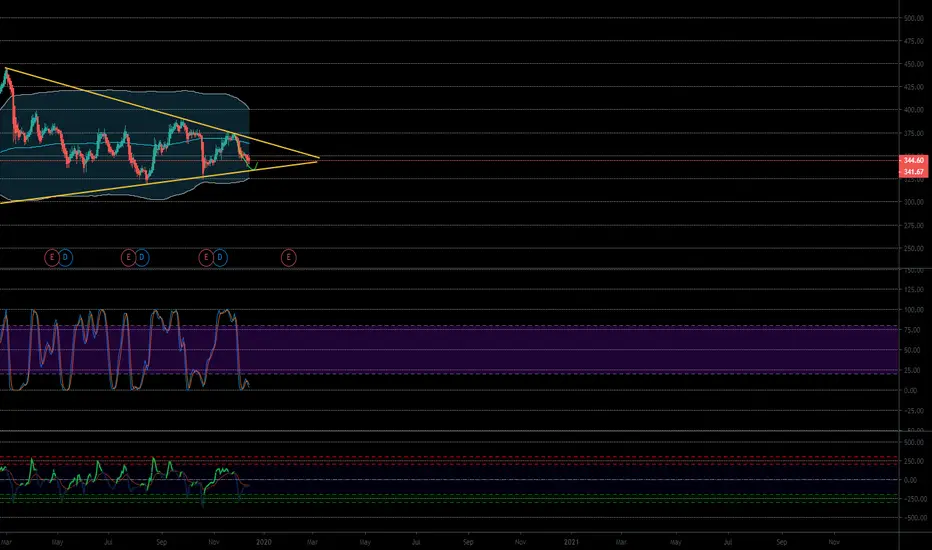Open the earnings E marker between Jul and Sep 2019
The image size is (932, 550).
coord(128,257)
